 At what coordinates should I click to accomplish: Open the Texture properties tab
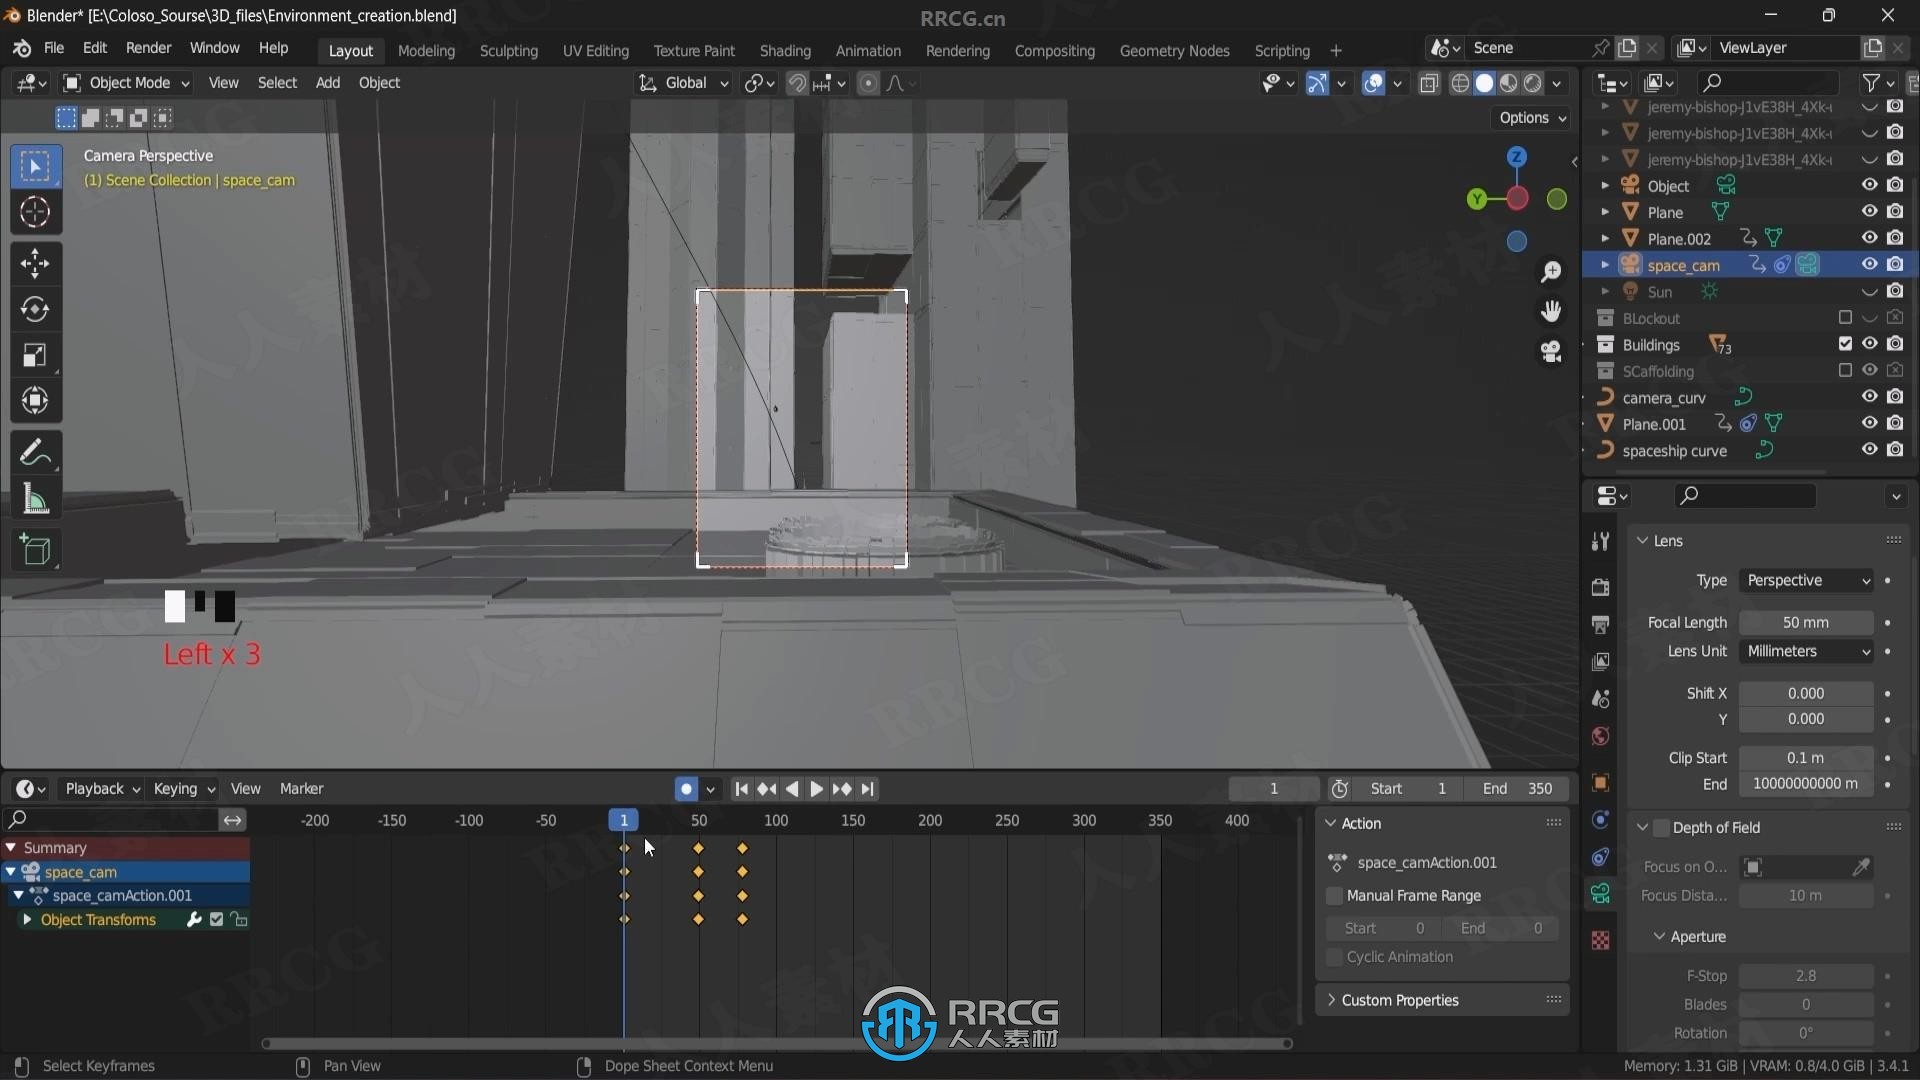1600,941
